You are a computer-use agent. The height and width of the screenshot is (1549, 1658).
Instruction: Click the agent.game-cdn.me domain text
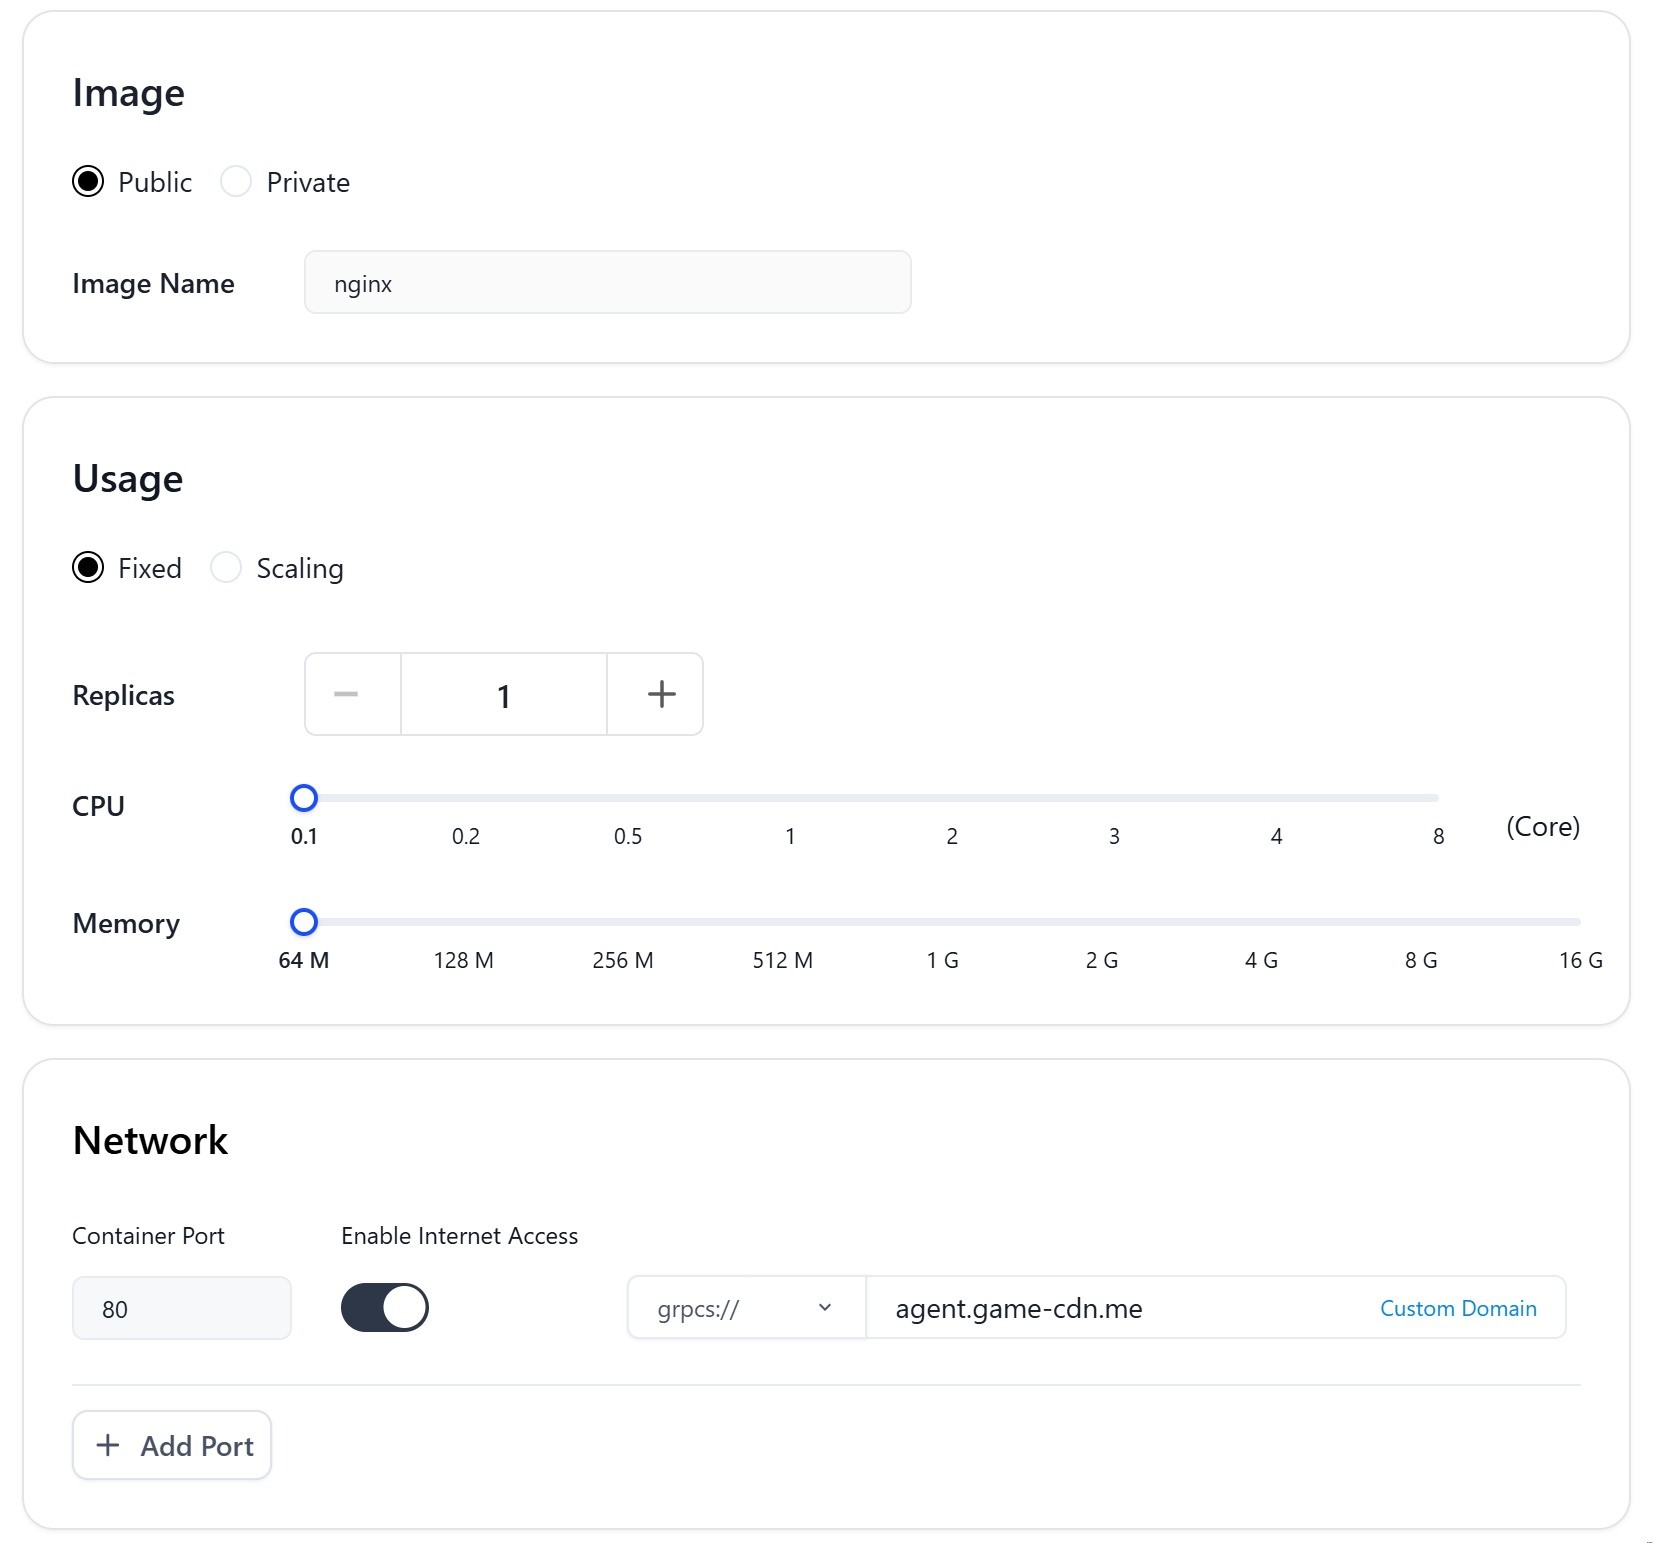click(x=1018, y=1308)
